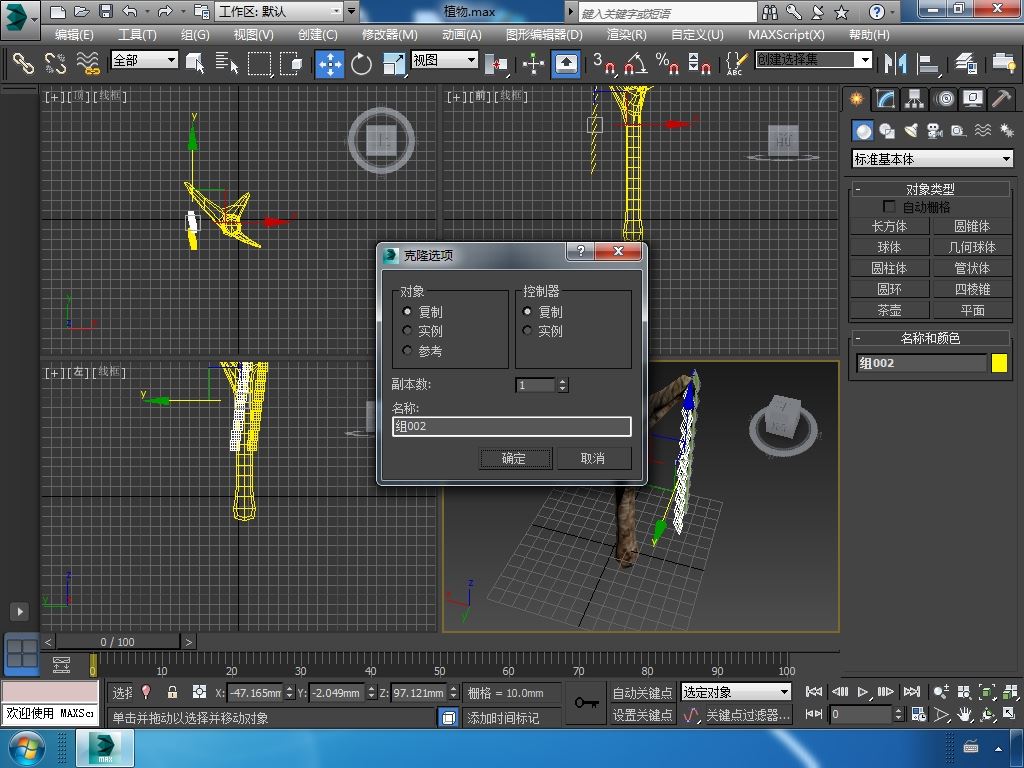This screenshot has height=768, width=1024.
Task: Select 实例 radio under 对象 group
Action: click(x=407, y=331)
